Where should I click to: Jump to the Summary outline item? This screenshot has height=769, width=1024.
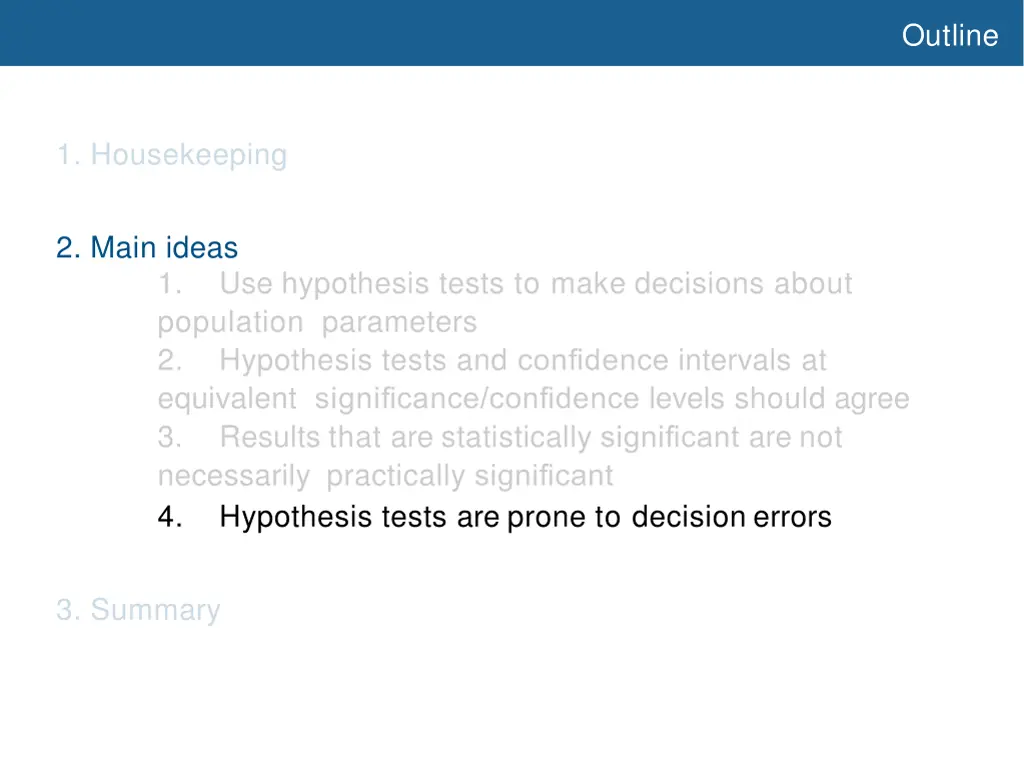coord(138,610)
